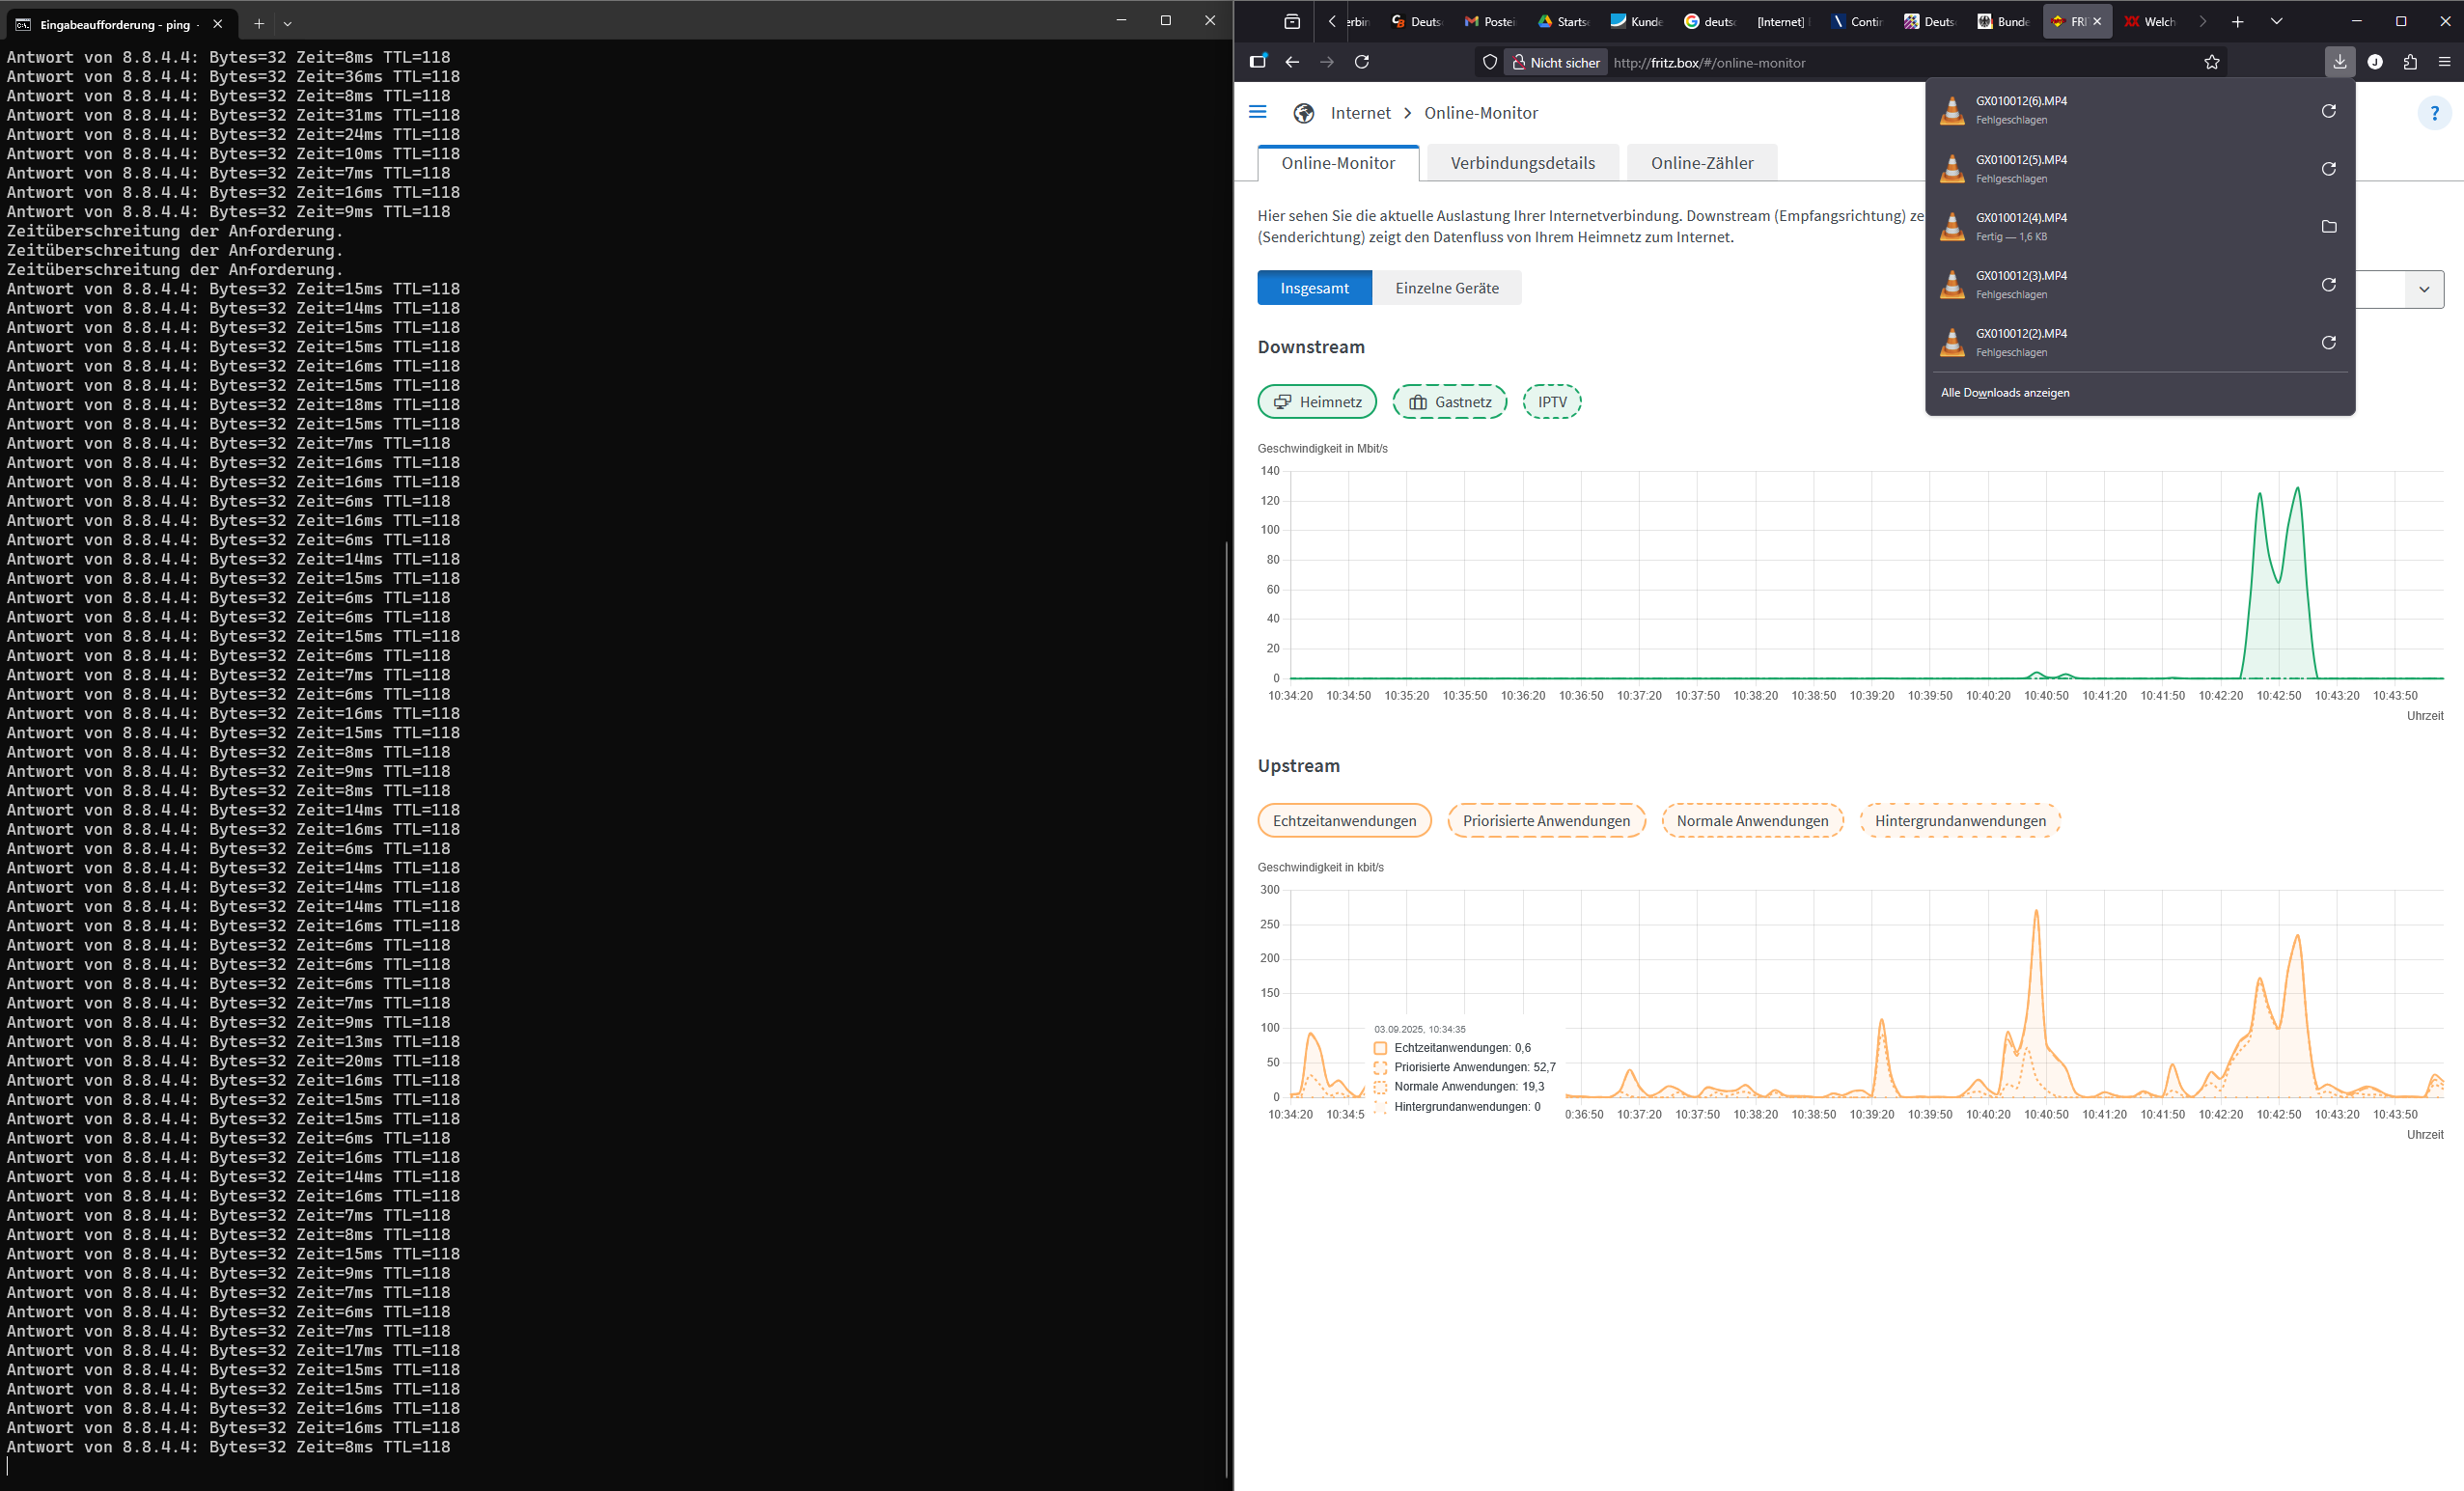2464x1491 pixels.
Task: Close the Eingabeaufforderung ping terminal tab
Action: click(217, 24)
